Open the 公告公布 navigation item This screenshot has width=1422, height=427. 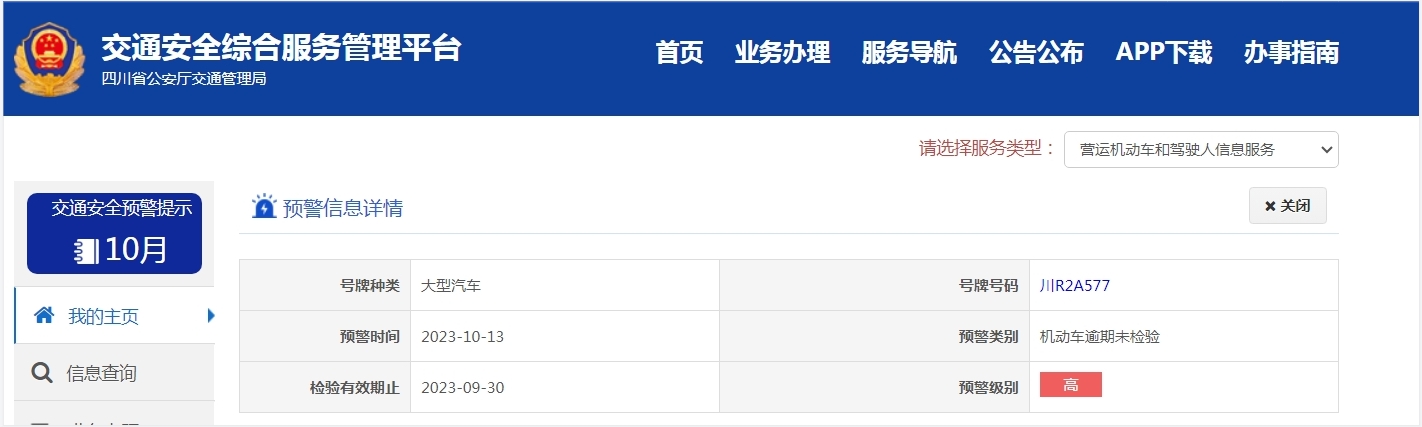point(1036,52)
